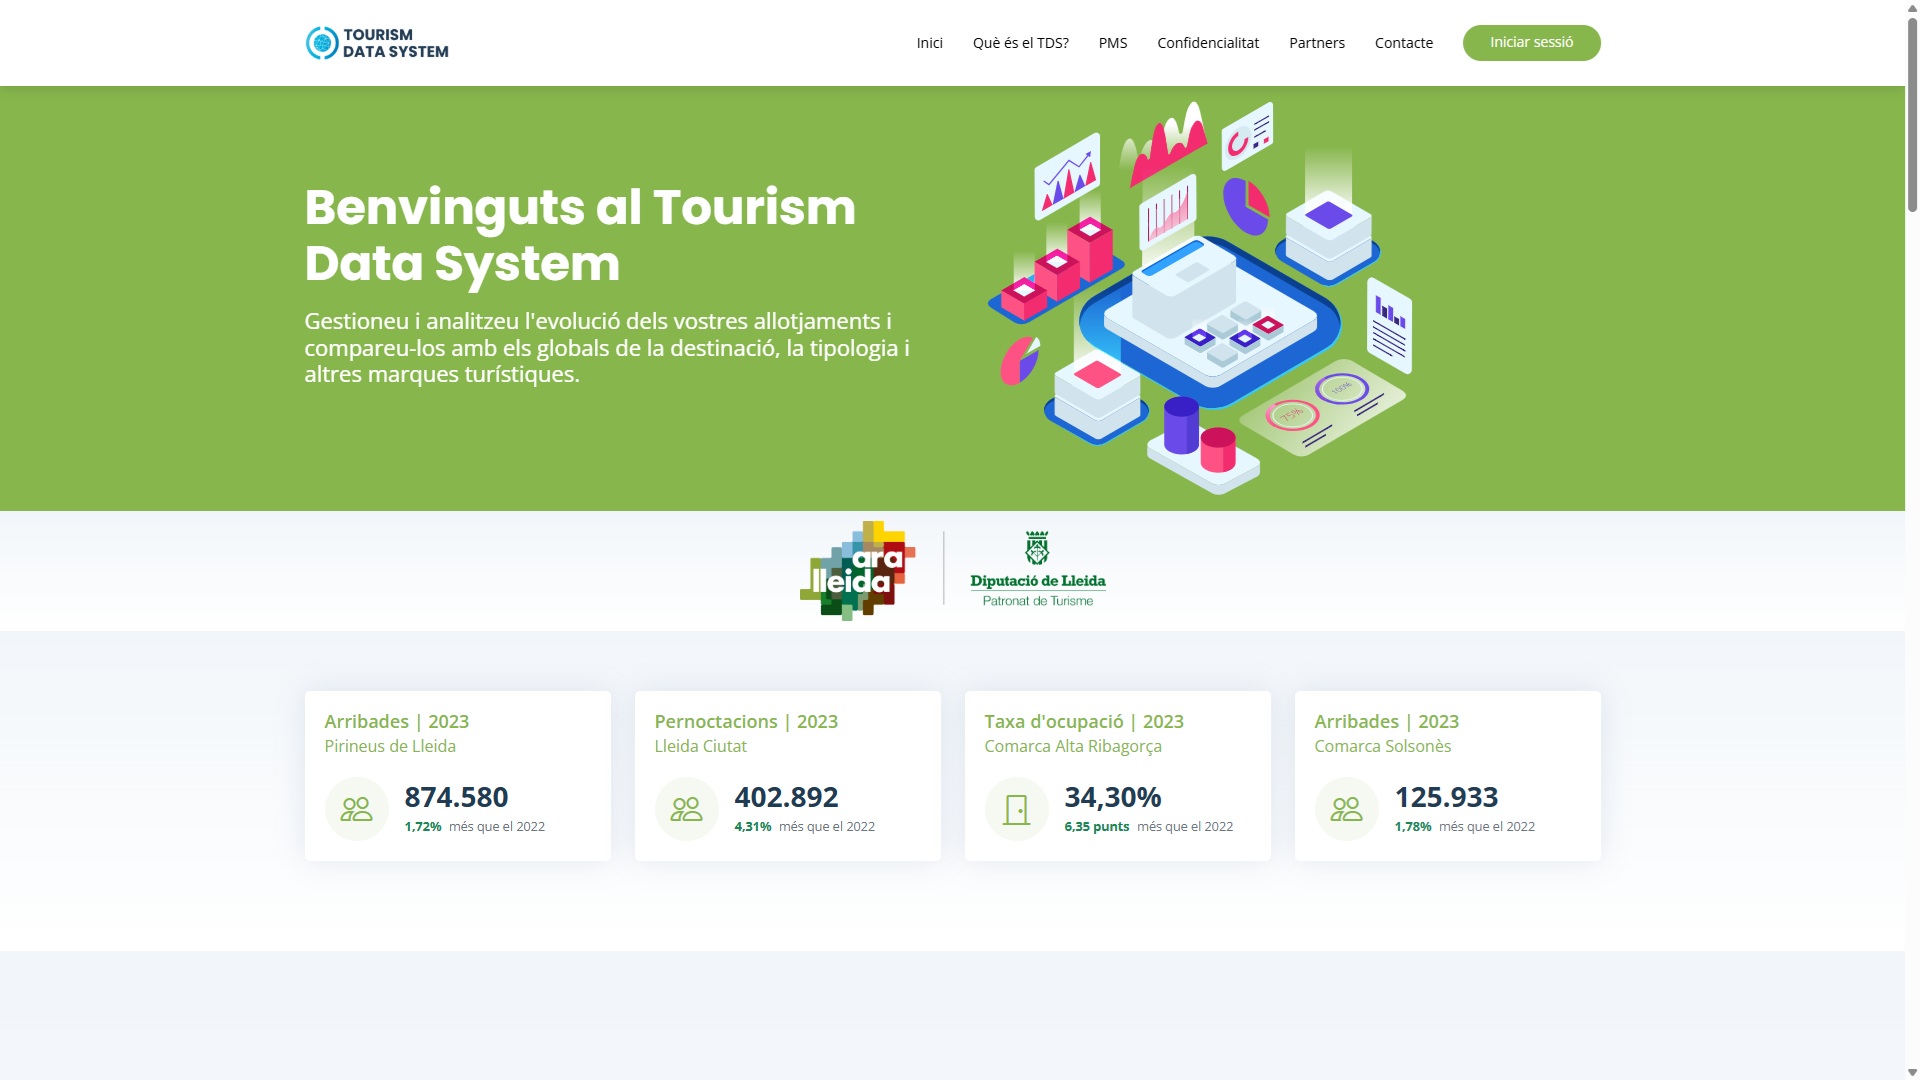The width and height of the screenshot is (1920, 1080).
Task: Click door icon in Taxa d'ocupació card
Action: point(1016,809)
